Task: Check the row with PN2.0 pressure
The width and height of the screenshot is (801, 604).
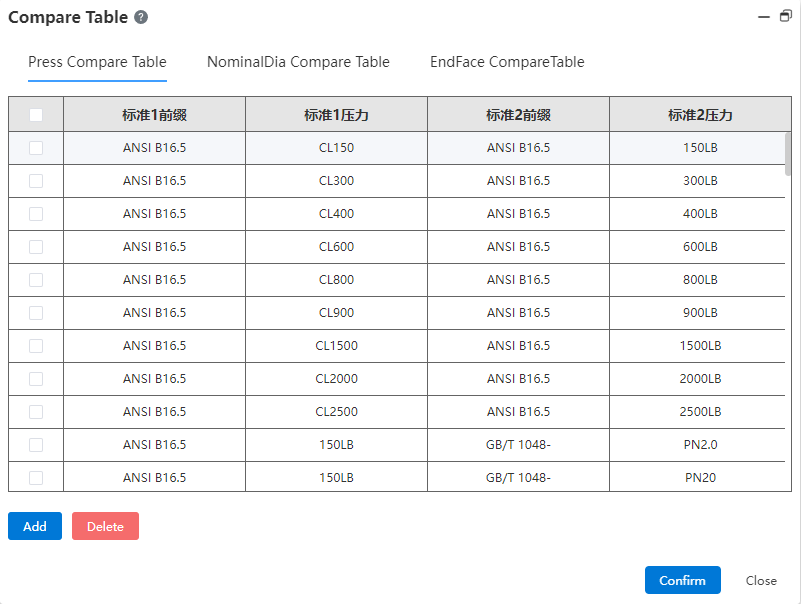Action: coord(36,445)
